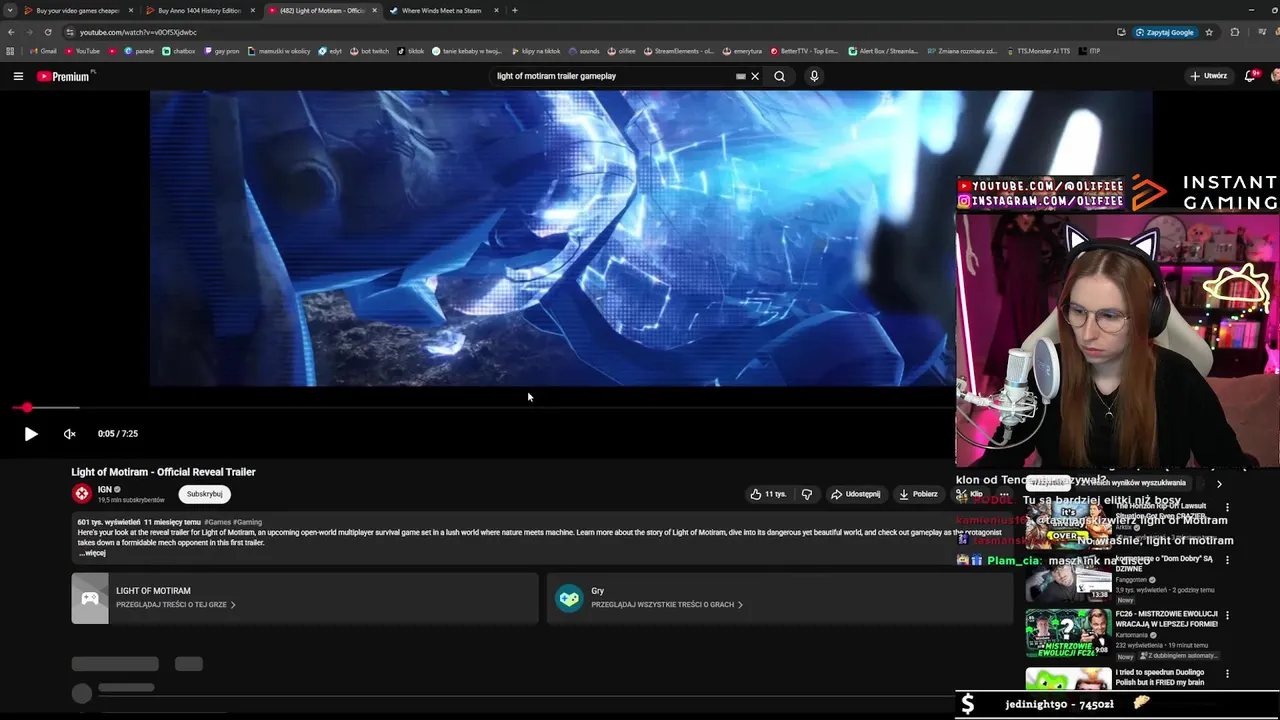Click the Light of Motiram - Official Reveal Trailer title
The height and width of the screenshot is (720, 1280).
pos(163,472)
